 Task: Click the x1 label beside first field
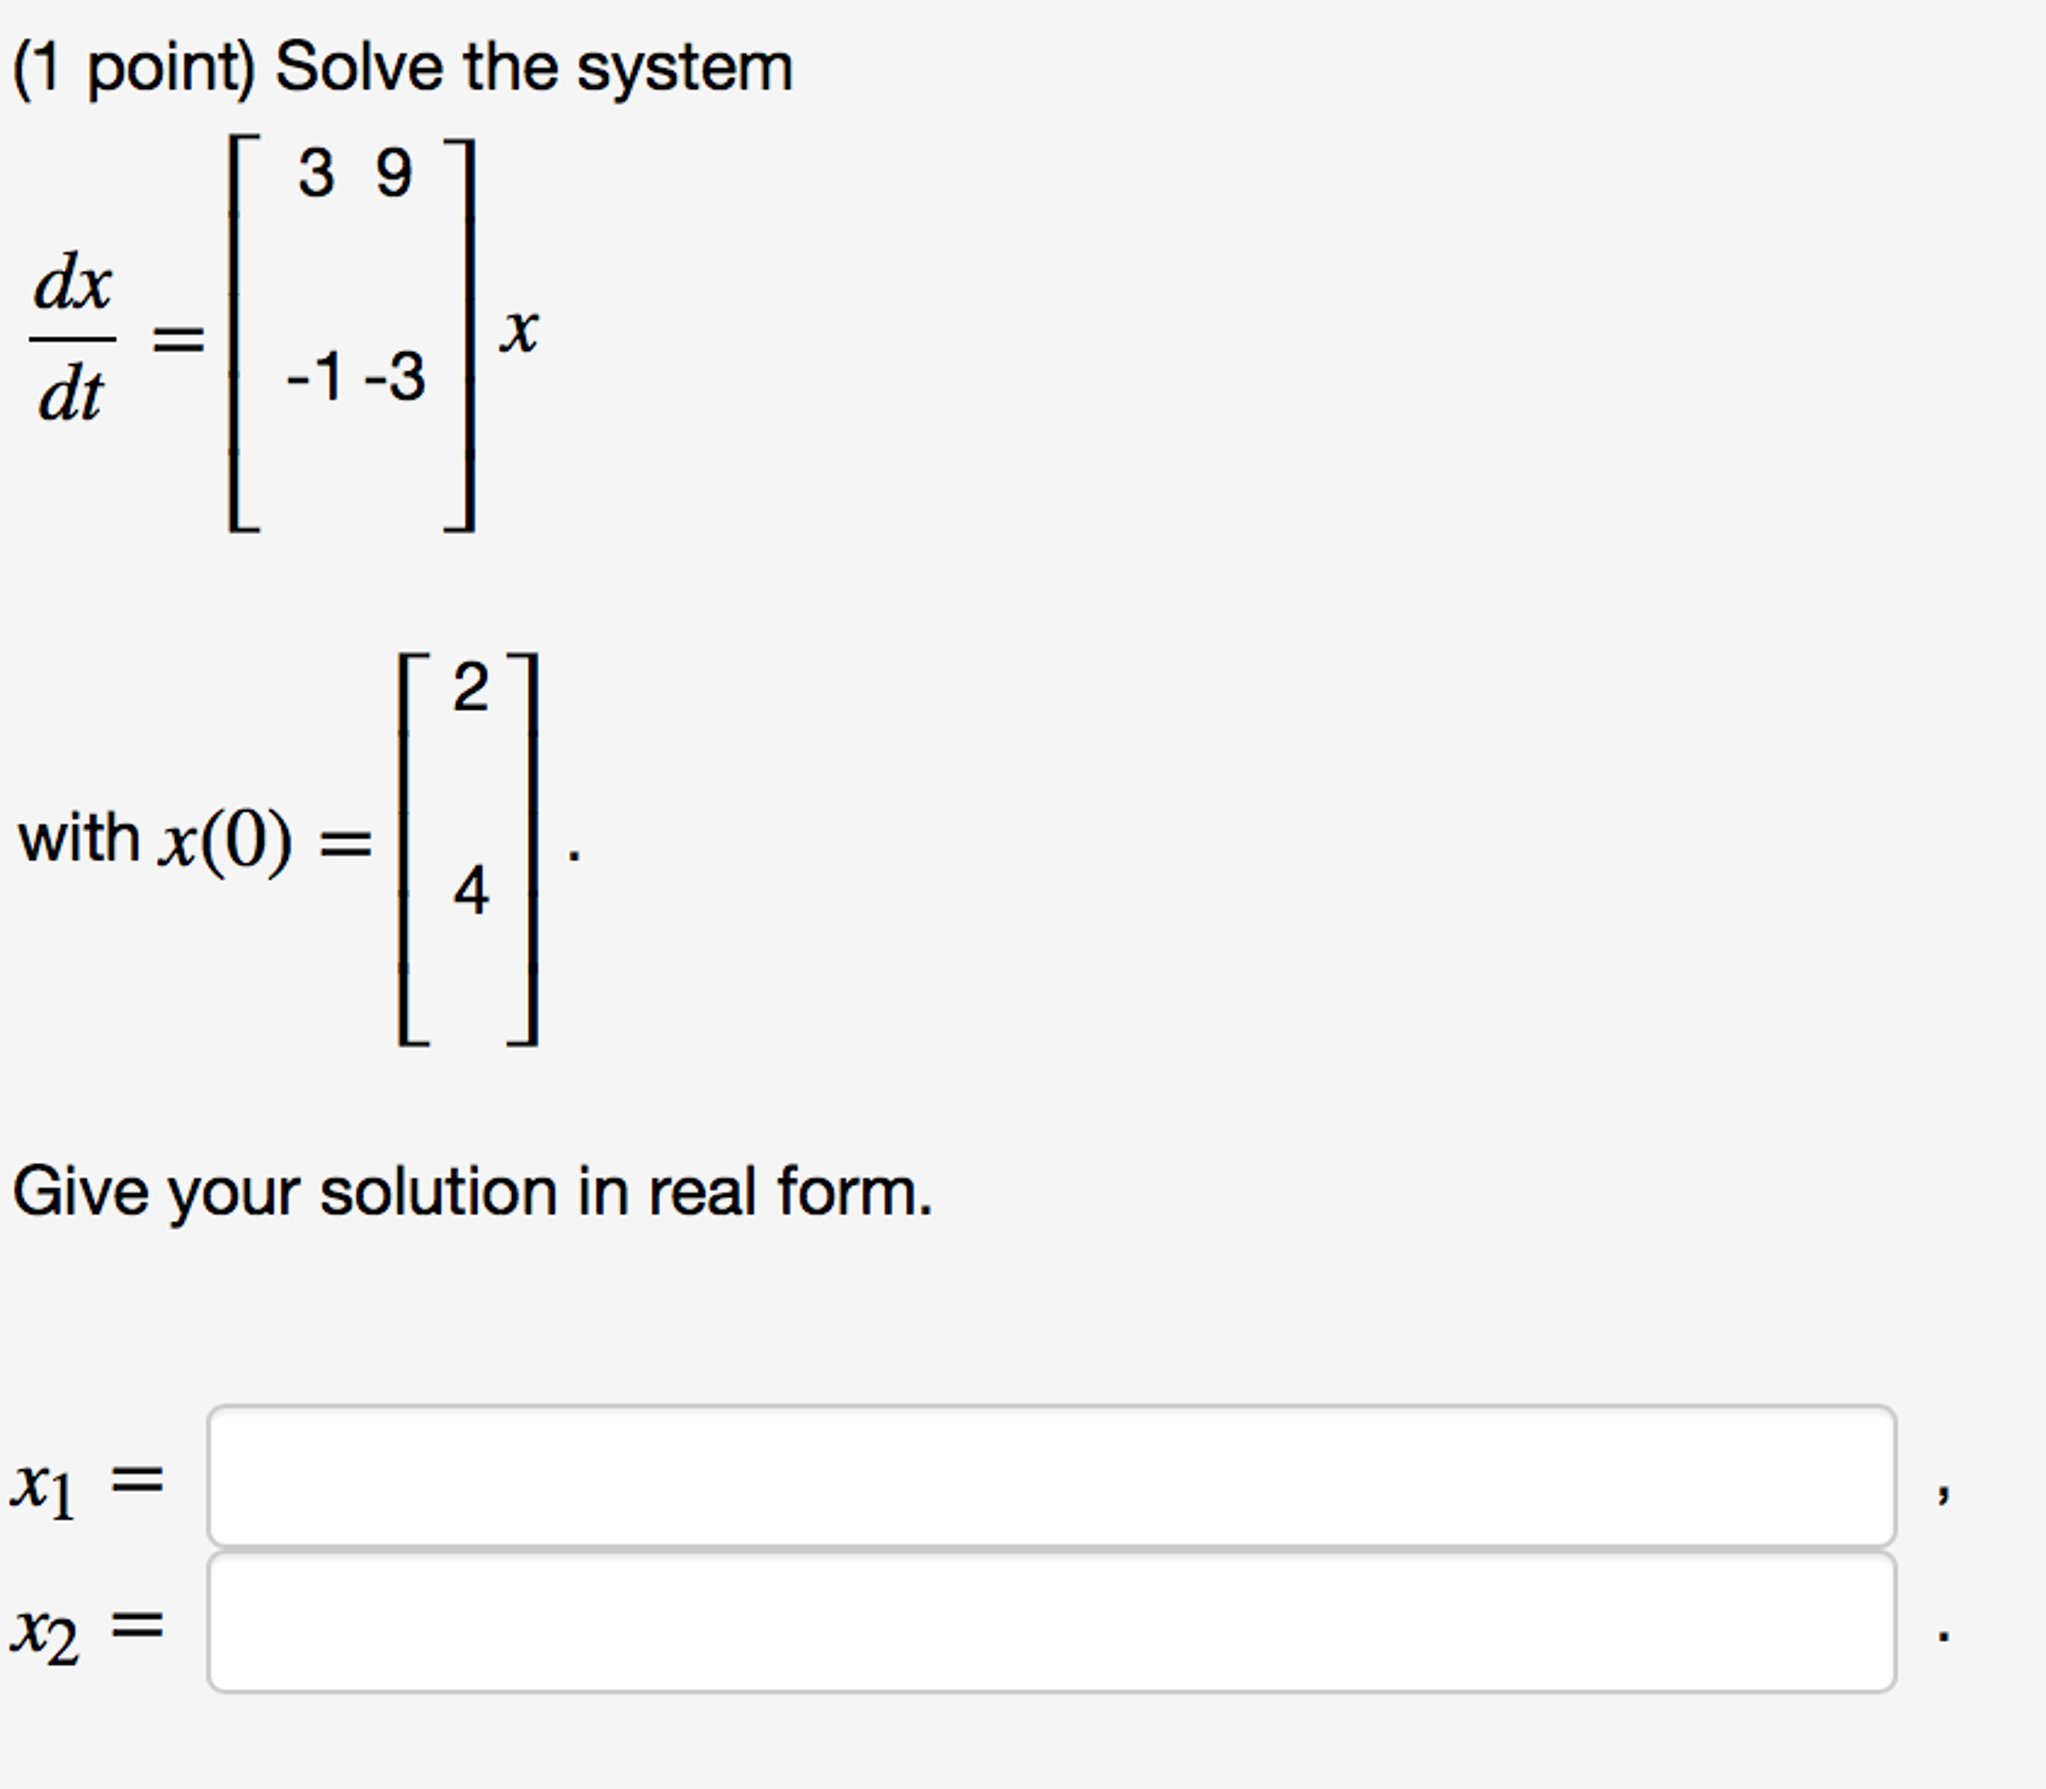coord(42,1486)
